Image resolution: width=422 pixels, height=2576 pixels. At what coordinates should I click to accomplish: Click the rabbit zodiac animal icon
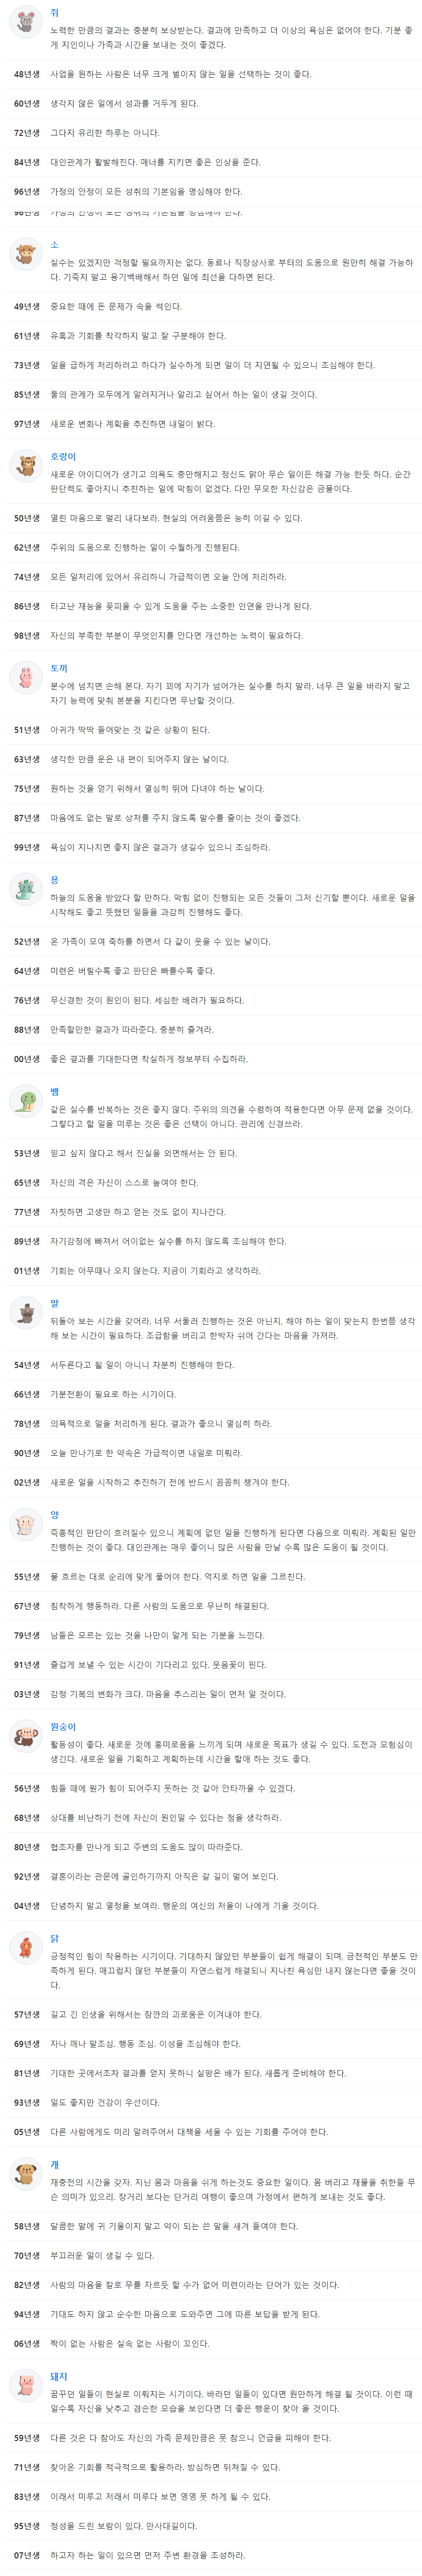(x=25, y=677)
